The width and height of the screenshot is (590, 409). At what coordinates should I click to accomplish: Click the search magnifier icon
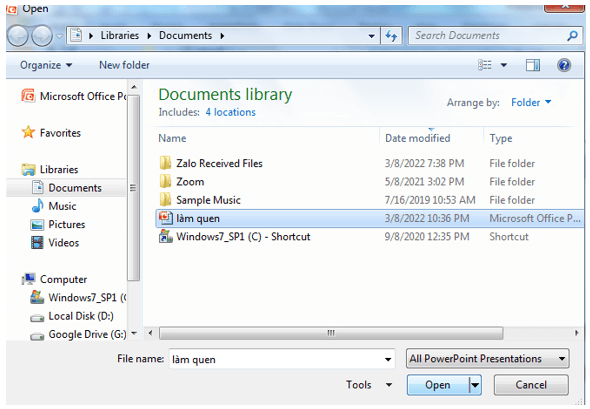pyautogui.click(x=572, y=36)
